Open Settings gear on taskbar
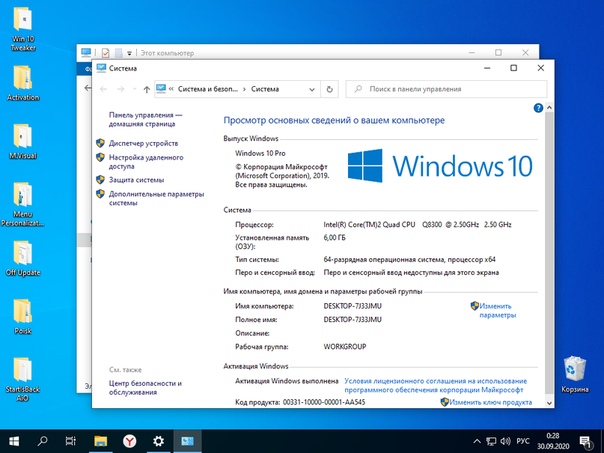 (x=158, y=441)
